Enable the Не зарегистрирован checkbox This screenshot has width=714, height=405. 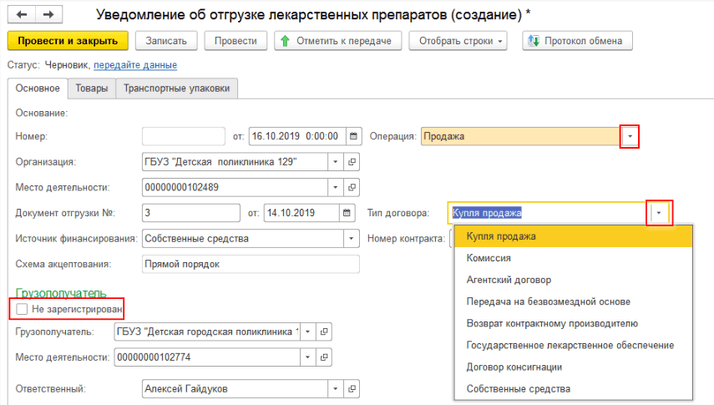pos(22,310)
